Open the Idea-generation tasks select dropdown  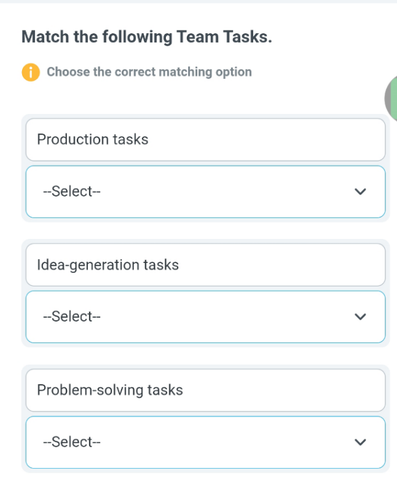tap(206, 317)
